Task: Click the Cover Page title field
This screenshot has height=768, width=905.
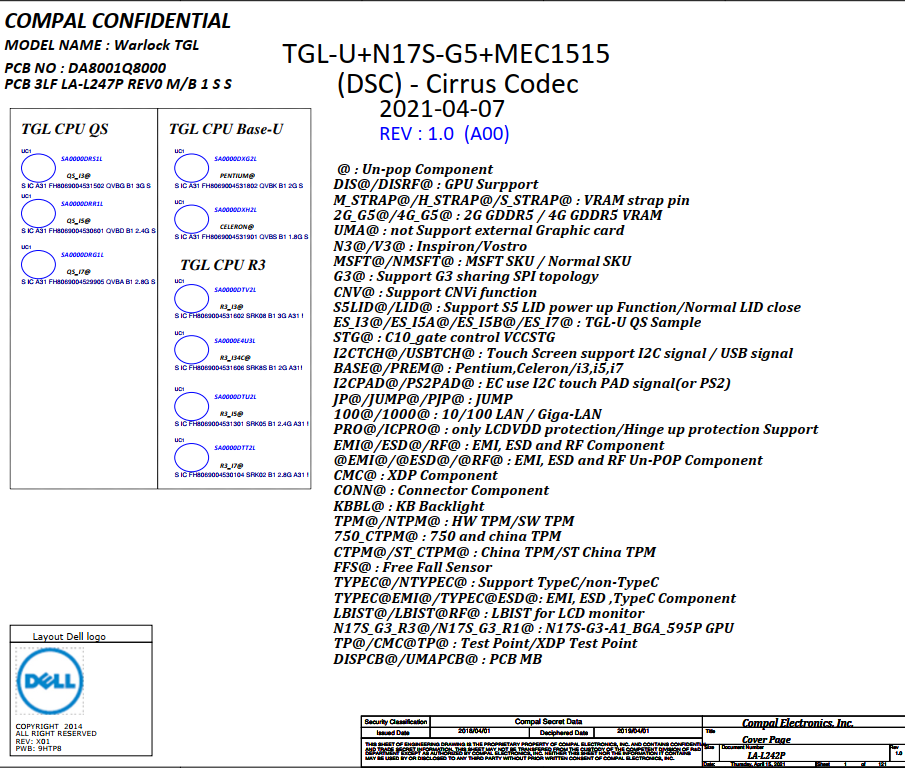Action: (766, 740)
